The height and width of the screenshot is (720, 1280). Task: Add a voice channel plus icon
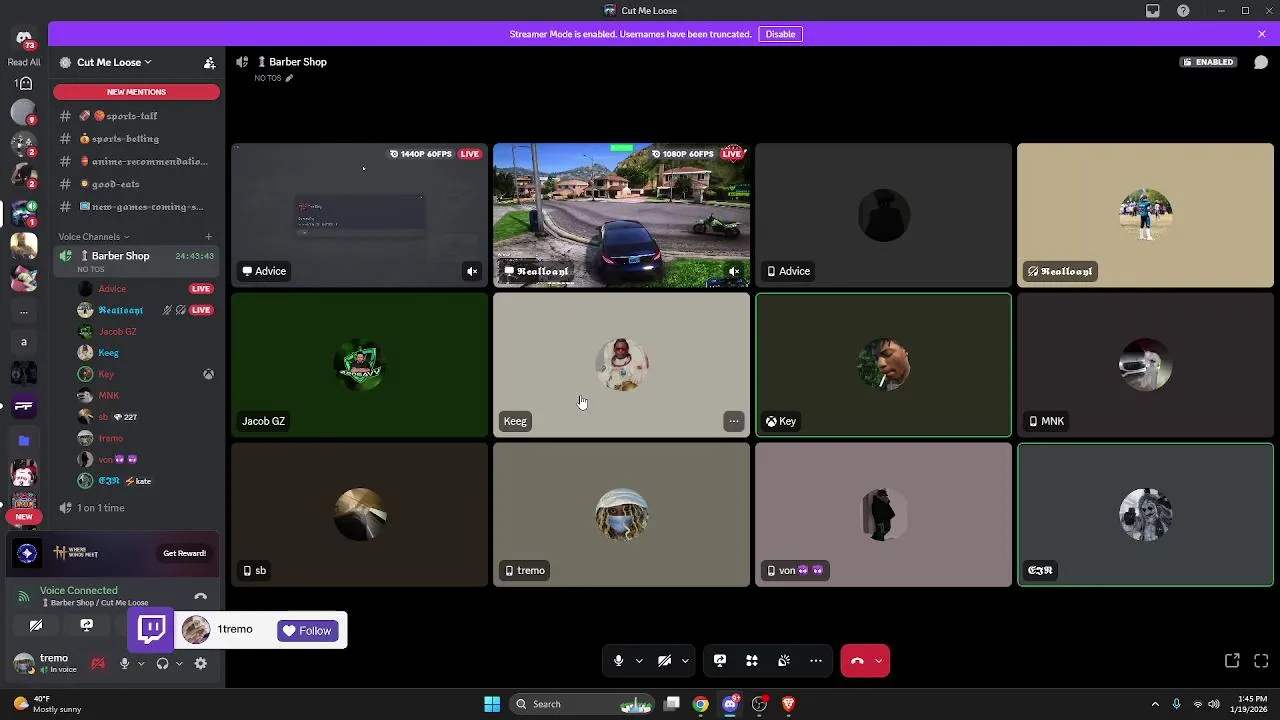click(x=208, y=237)
